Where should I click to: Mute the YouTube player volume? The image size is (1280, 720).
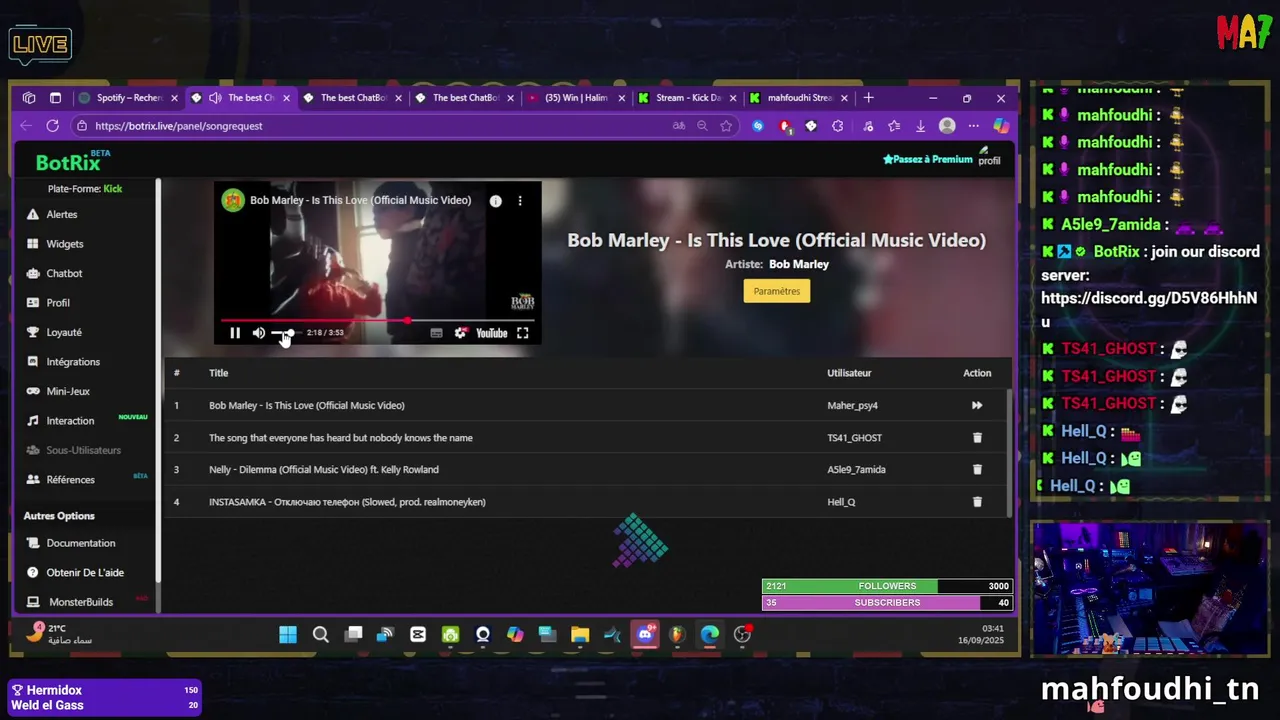(x=259, y=333)
